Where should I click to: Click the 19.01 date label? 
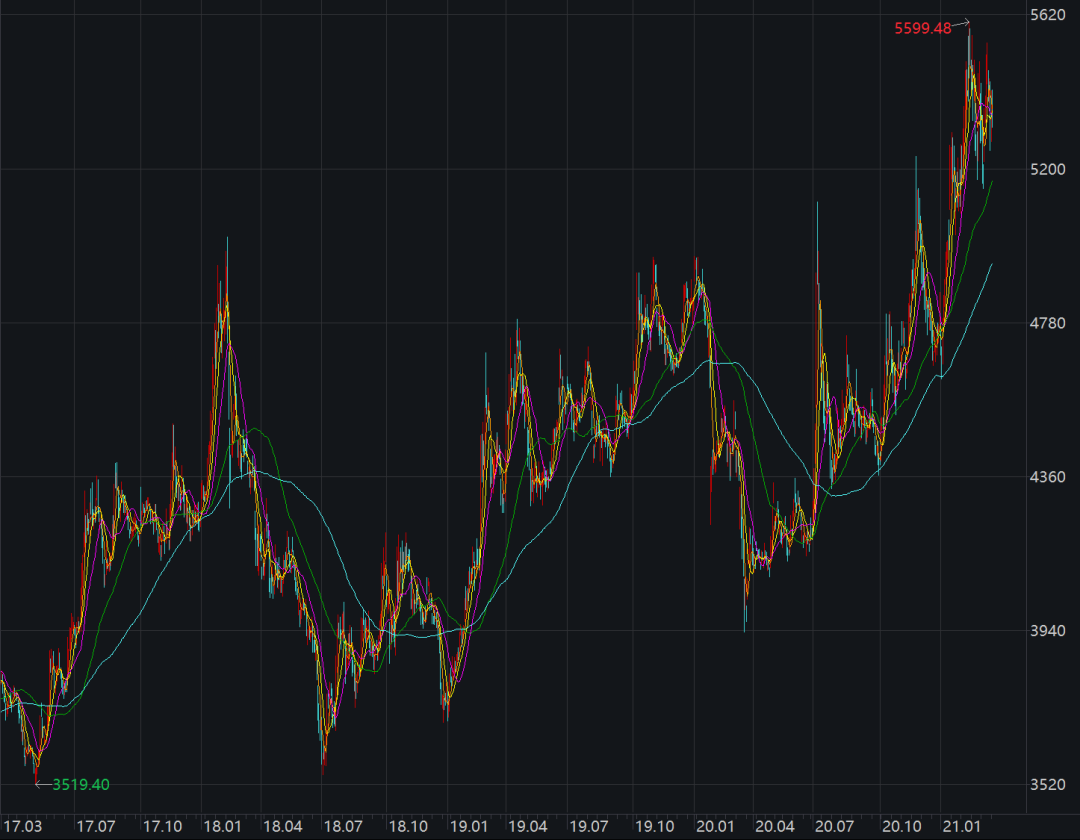pyautogui.click(x=469, y=826)
